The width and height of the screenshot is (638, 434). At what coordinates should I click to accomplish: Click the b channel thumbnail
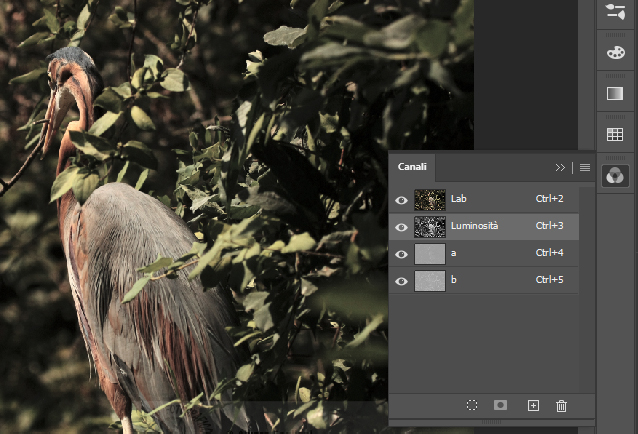click(x=430, y=281)
